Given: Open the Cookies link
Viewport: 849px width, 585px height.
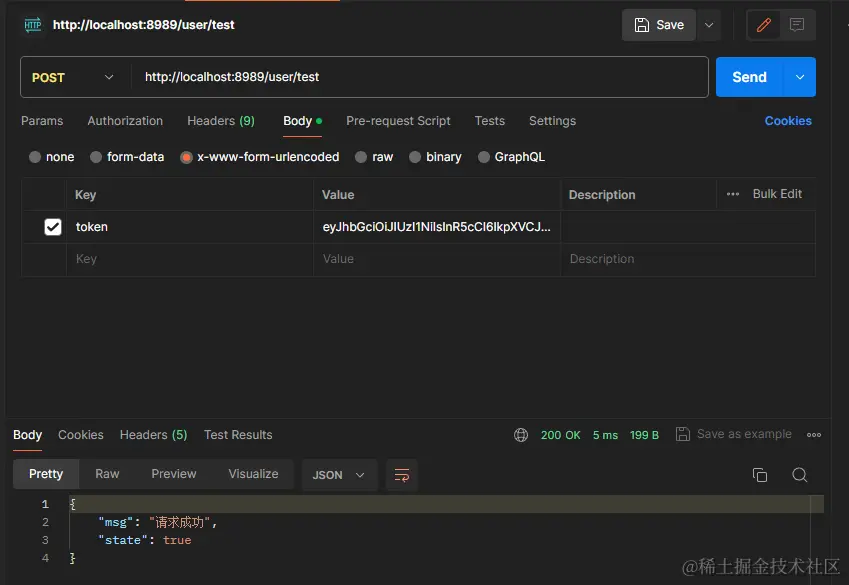Looking at the screenshot, I should (788, 121).
